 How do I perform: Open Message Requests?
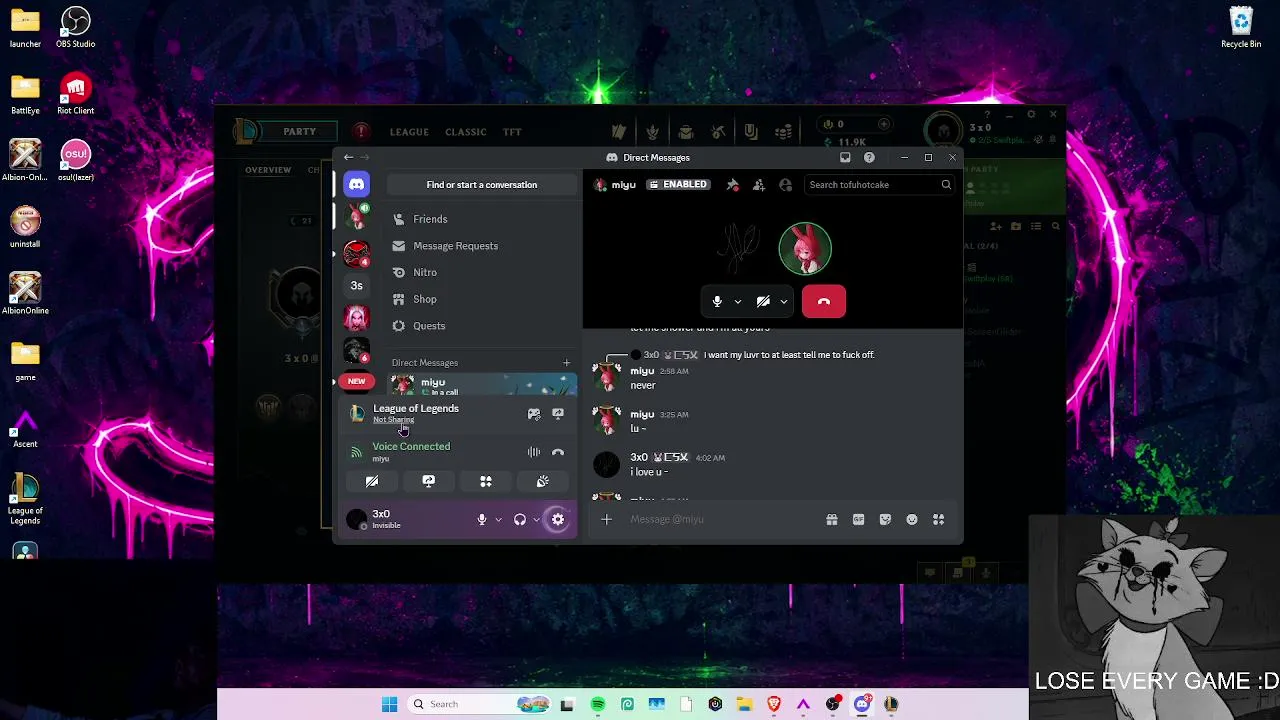click(x=481, y=246)
